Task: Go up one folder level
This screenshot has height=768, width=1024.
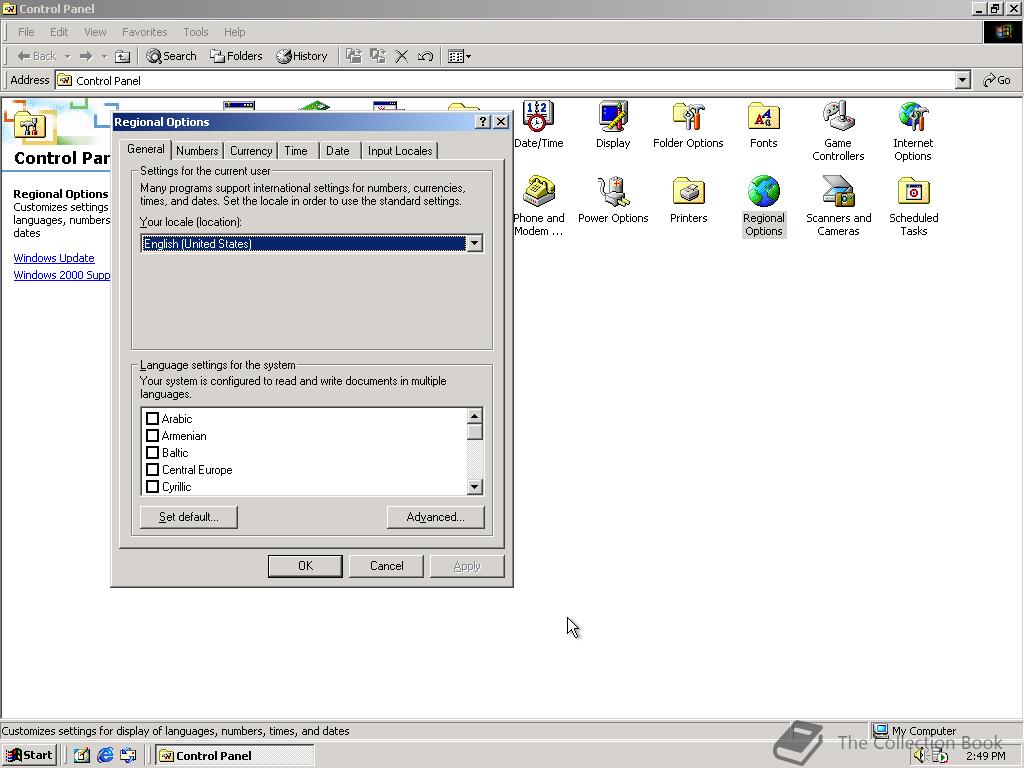Action: pos(122,56)
